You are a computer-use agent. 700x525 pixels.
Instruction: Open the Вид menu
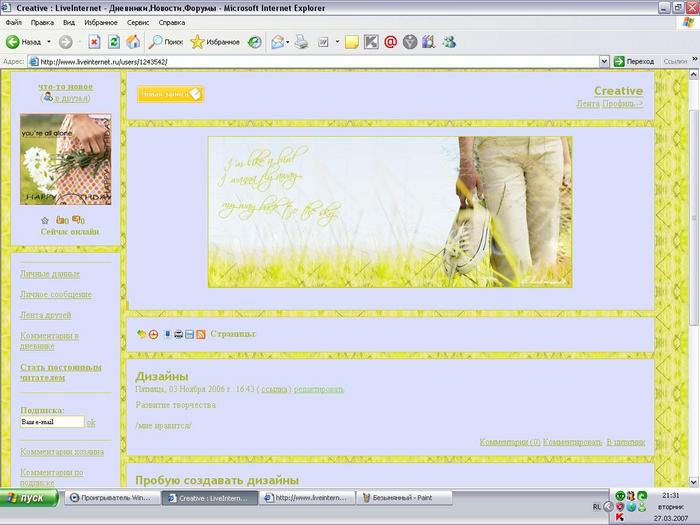69,22
